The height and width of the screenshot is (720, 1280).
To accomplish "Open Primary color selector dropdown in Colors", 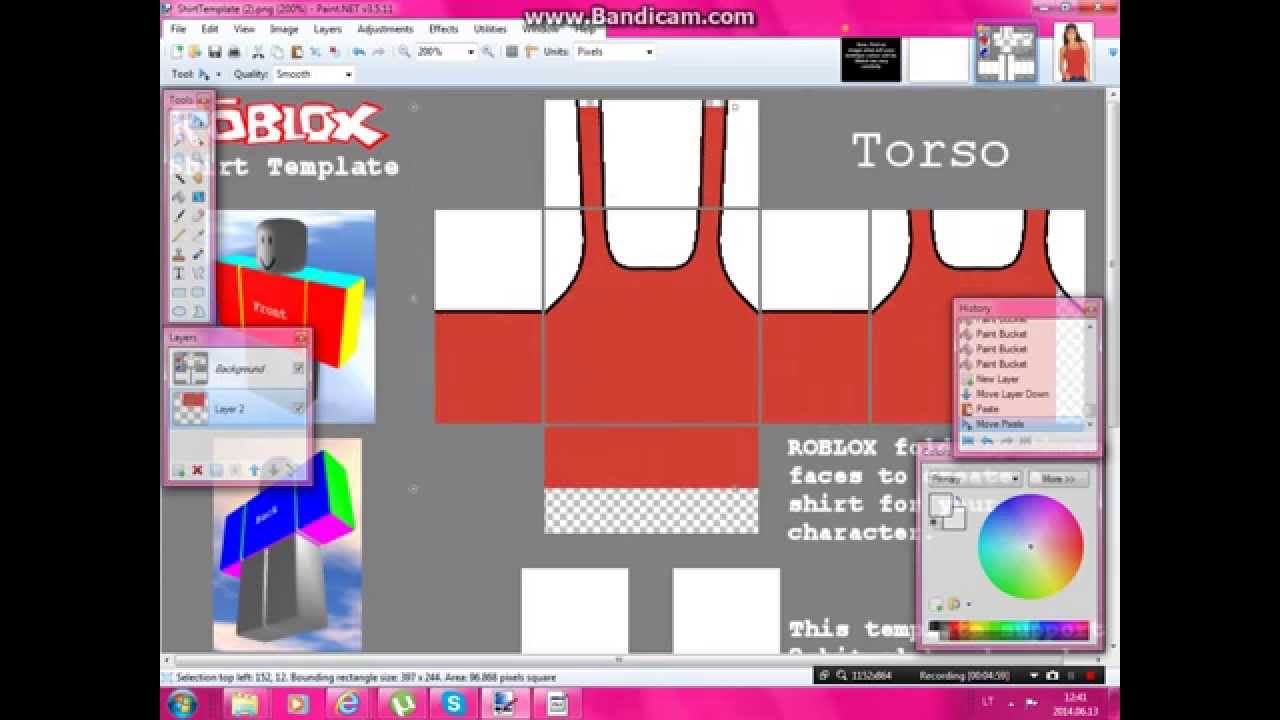I will (x=973, y=479).
